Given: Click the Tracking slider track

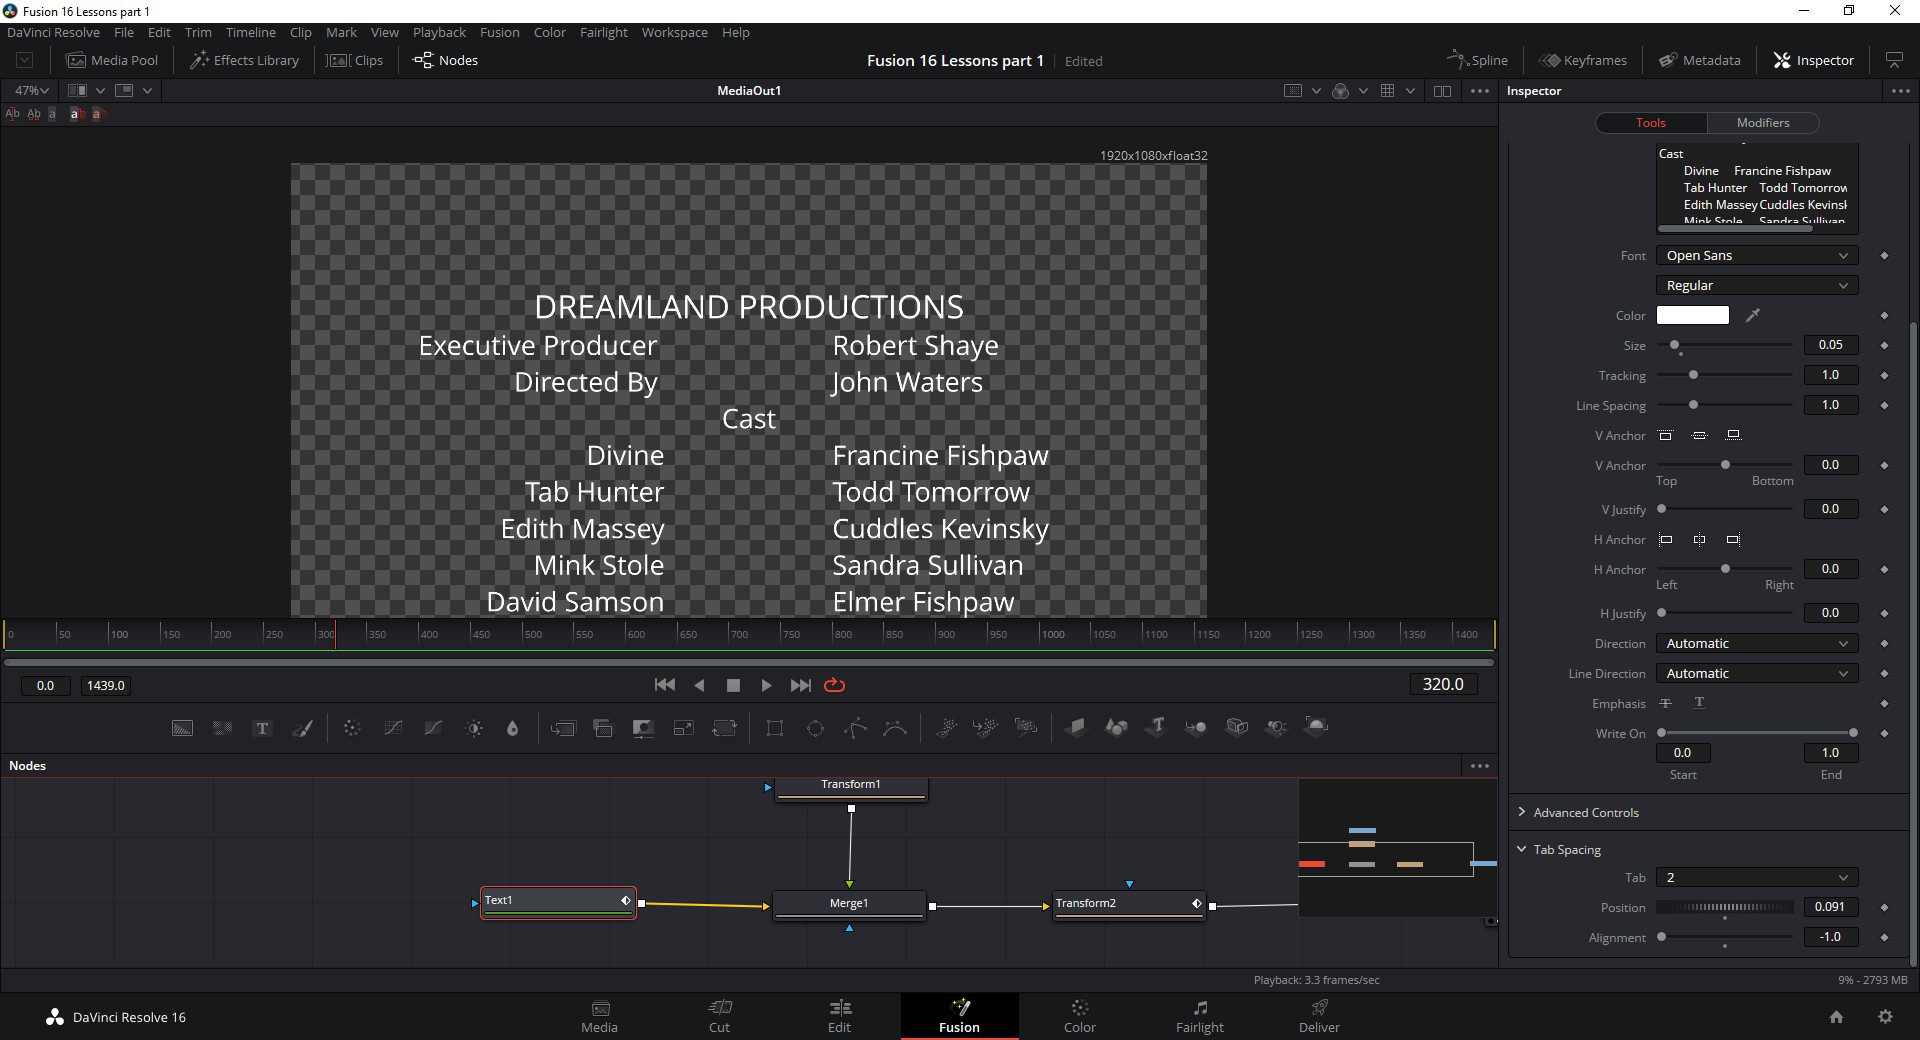Looking at the screenshot, I should pyautogui.click(x=1725, y=375).
